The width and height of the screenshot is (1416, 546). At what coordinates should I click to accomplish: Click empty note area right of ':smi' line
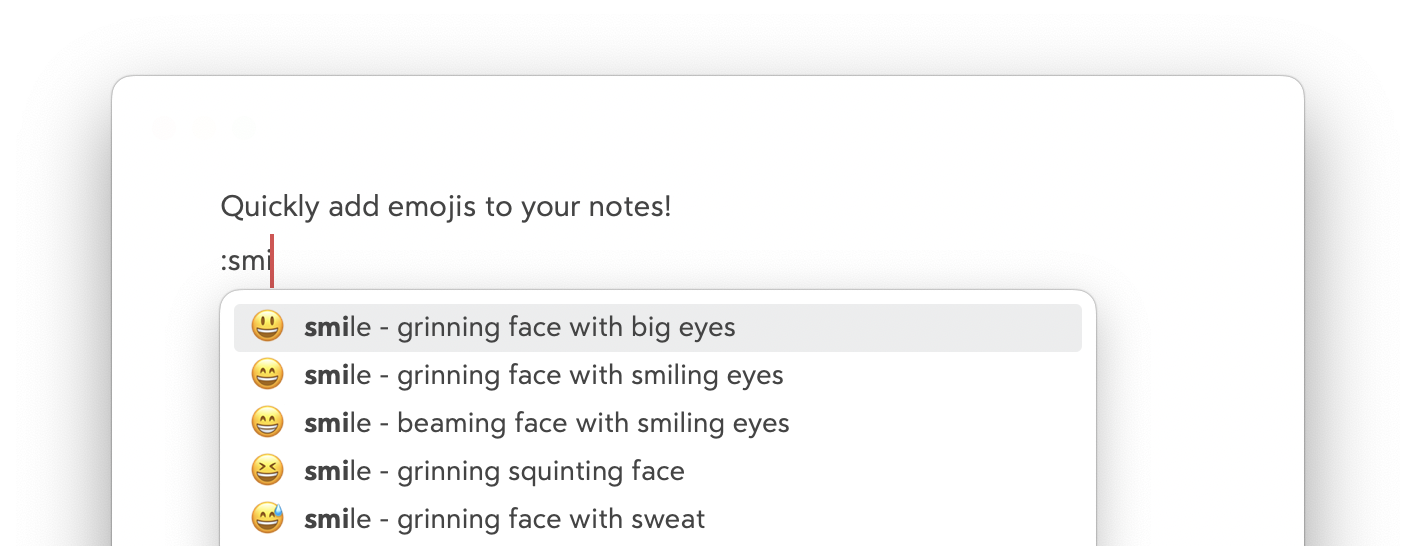pos(700,262)
